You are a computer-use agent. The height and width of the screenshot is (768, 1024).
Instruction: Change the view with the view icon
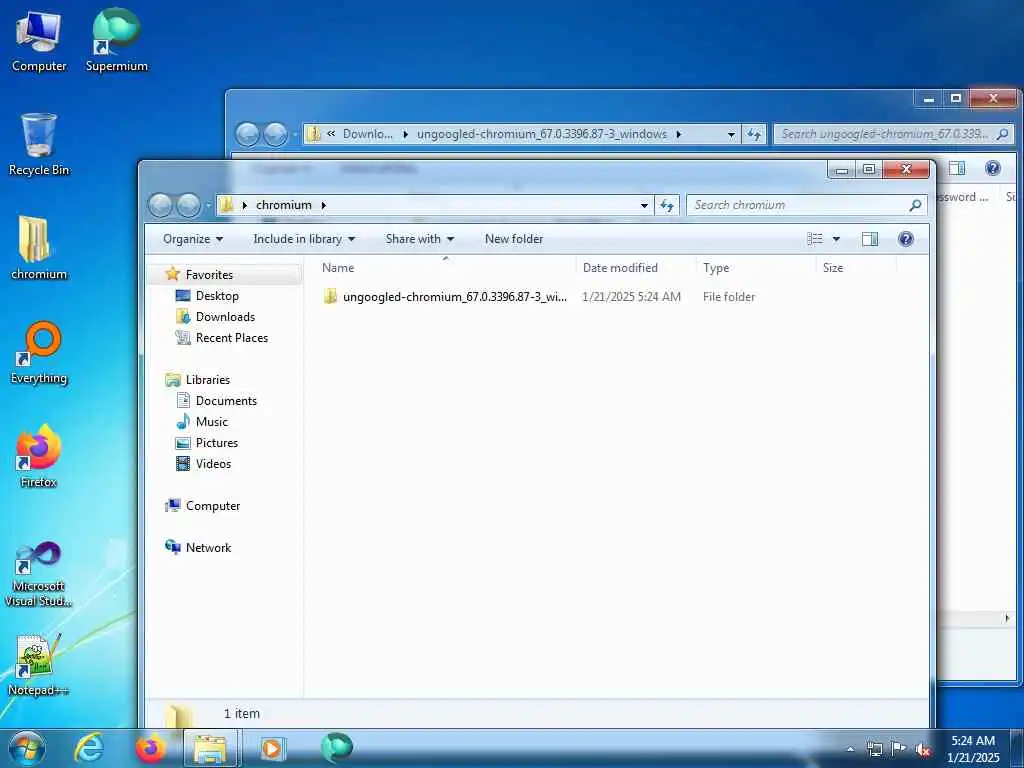(x=814, y=239)
